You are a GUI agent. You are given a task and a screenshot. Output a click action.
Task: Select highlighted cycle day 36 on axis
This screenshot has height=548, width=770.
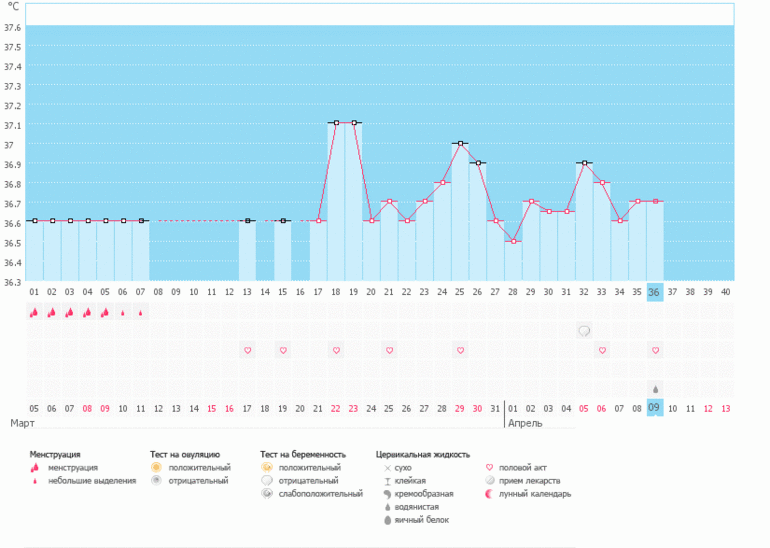coord(655,292)
